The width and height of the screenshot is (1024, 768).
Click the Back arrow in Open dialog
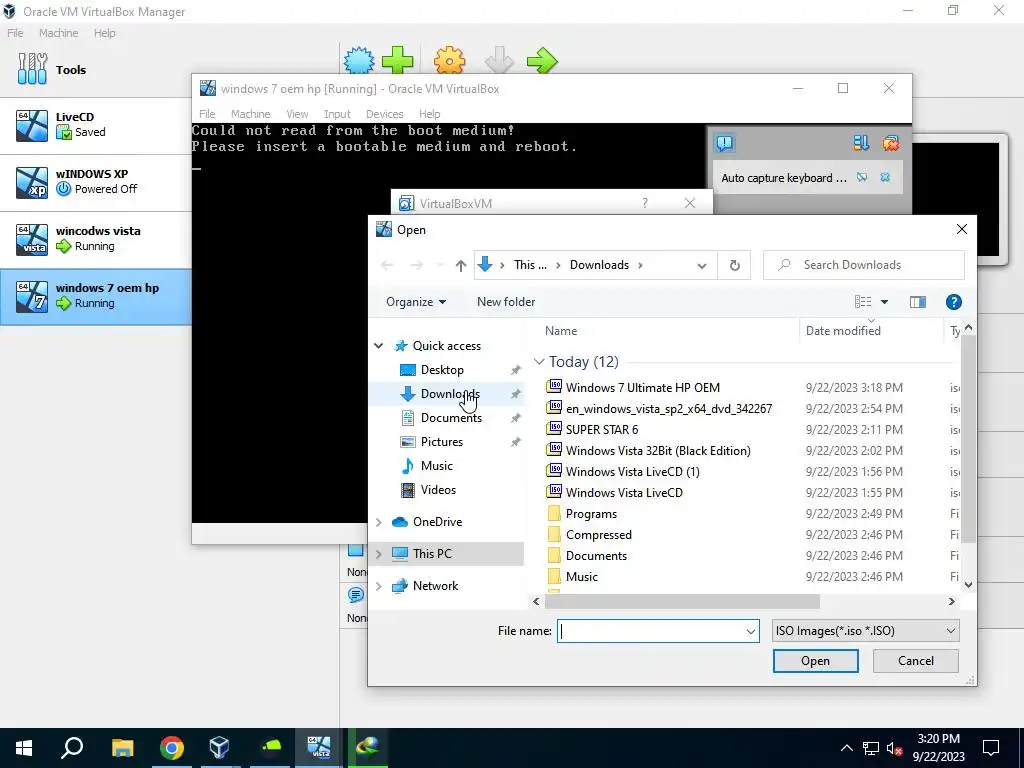pos(387,265)
